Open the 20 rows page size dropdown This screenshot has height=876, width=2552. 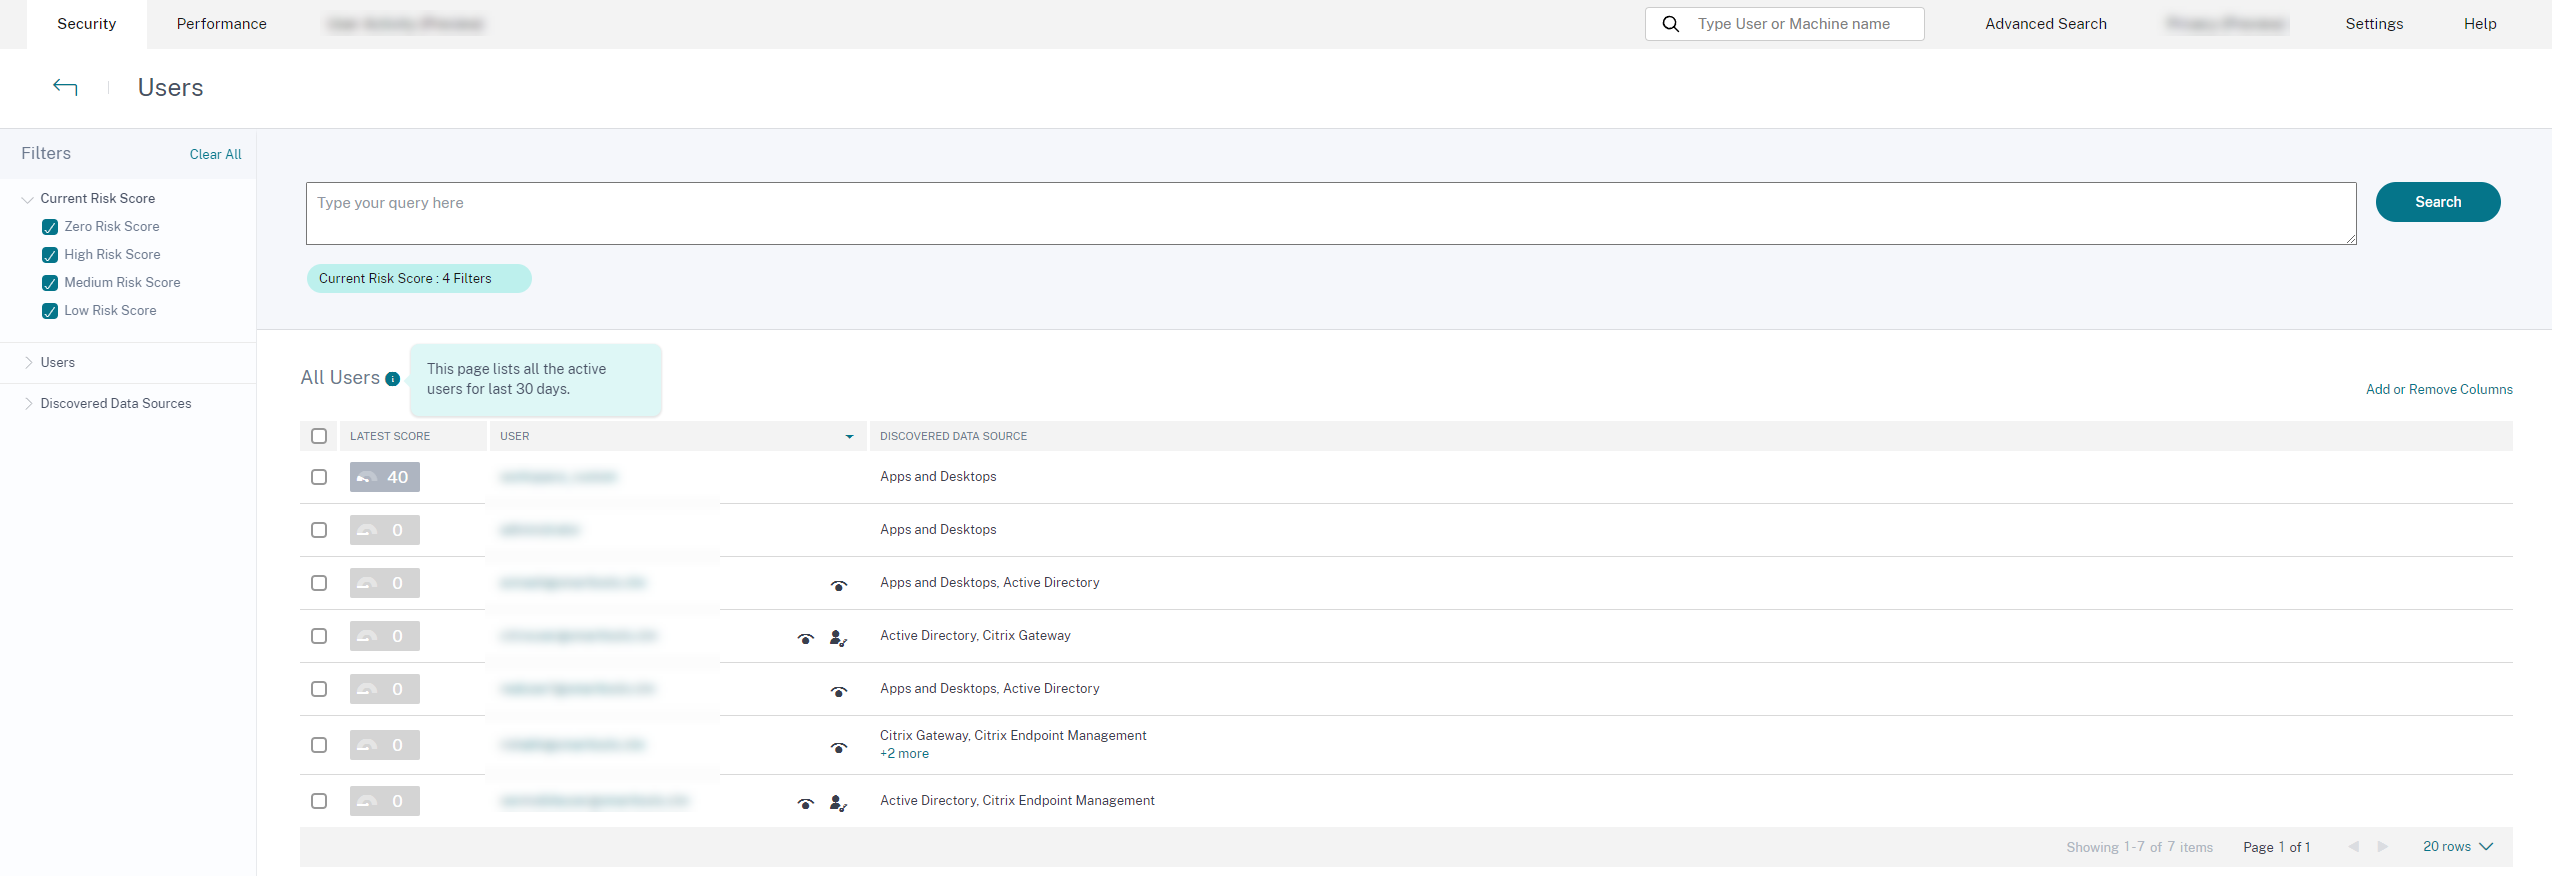2457,847
